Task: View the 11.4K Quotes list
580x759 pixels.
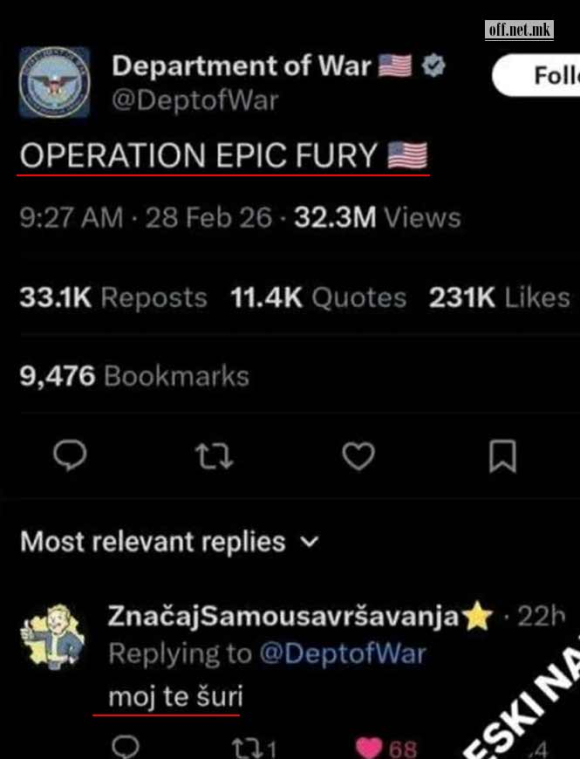Action: click(x=318, y=297)
